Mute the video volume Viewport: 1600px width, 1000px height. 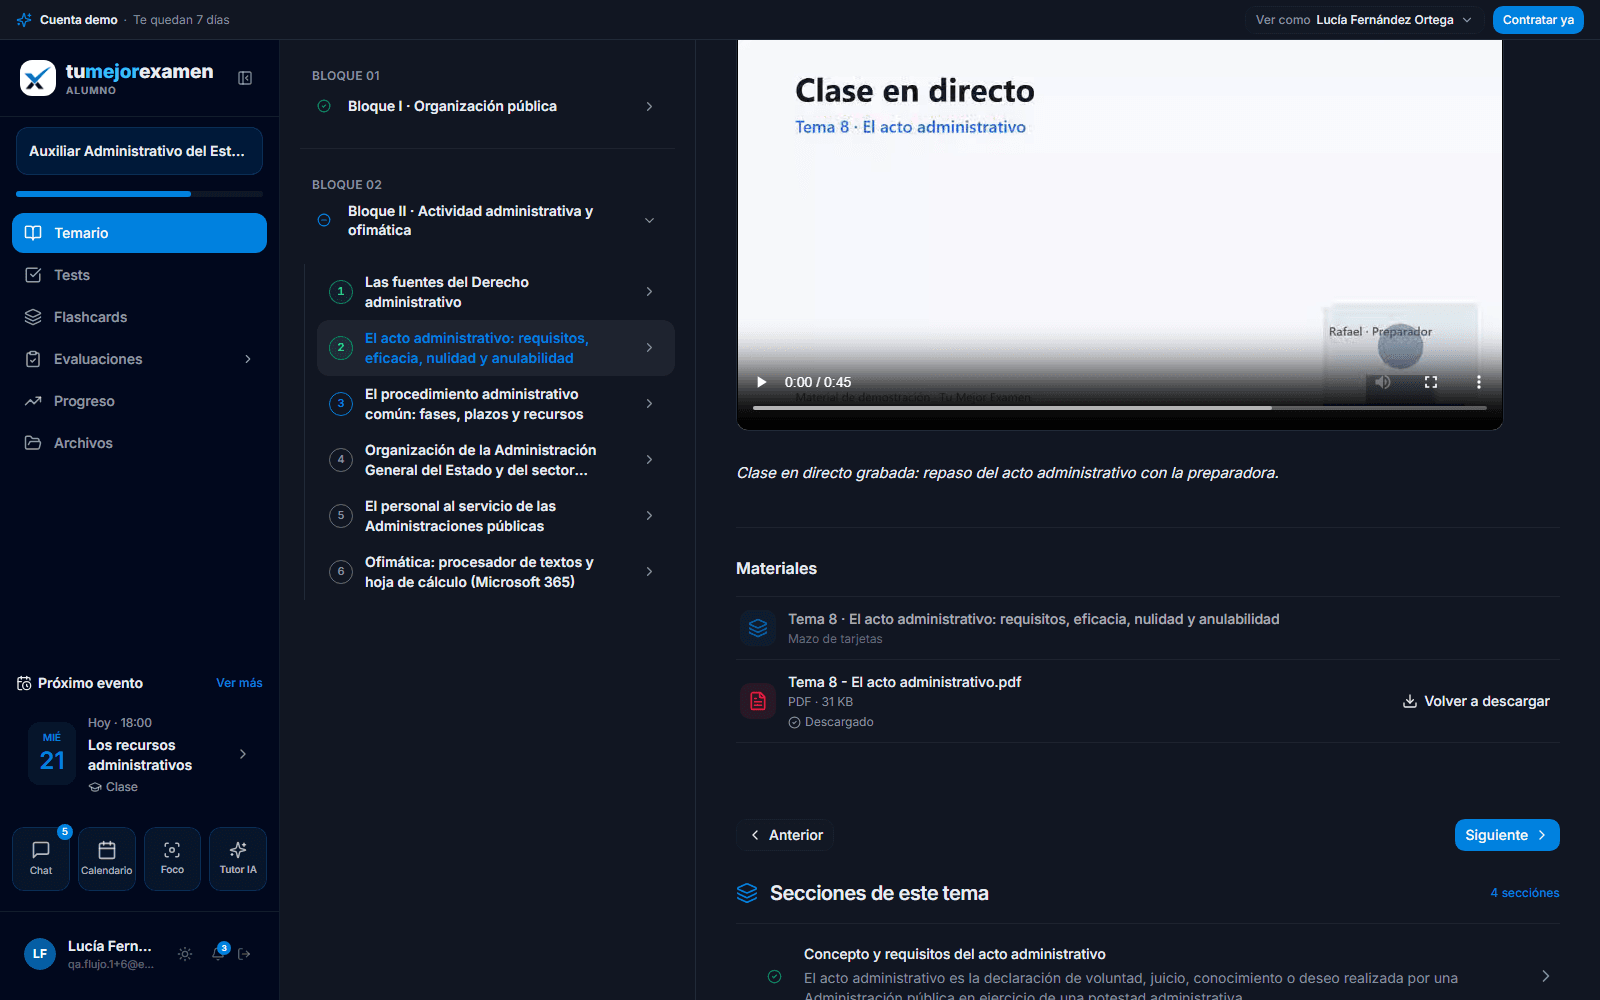tap(1383, 382)
